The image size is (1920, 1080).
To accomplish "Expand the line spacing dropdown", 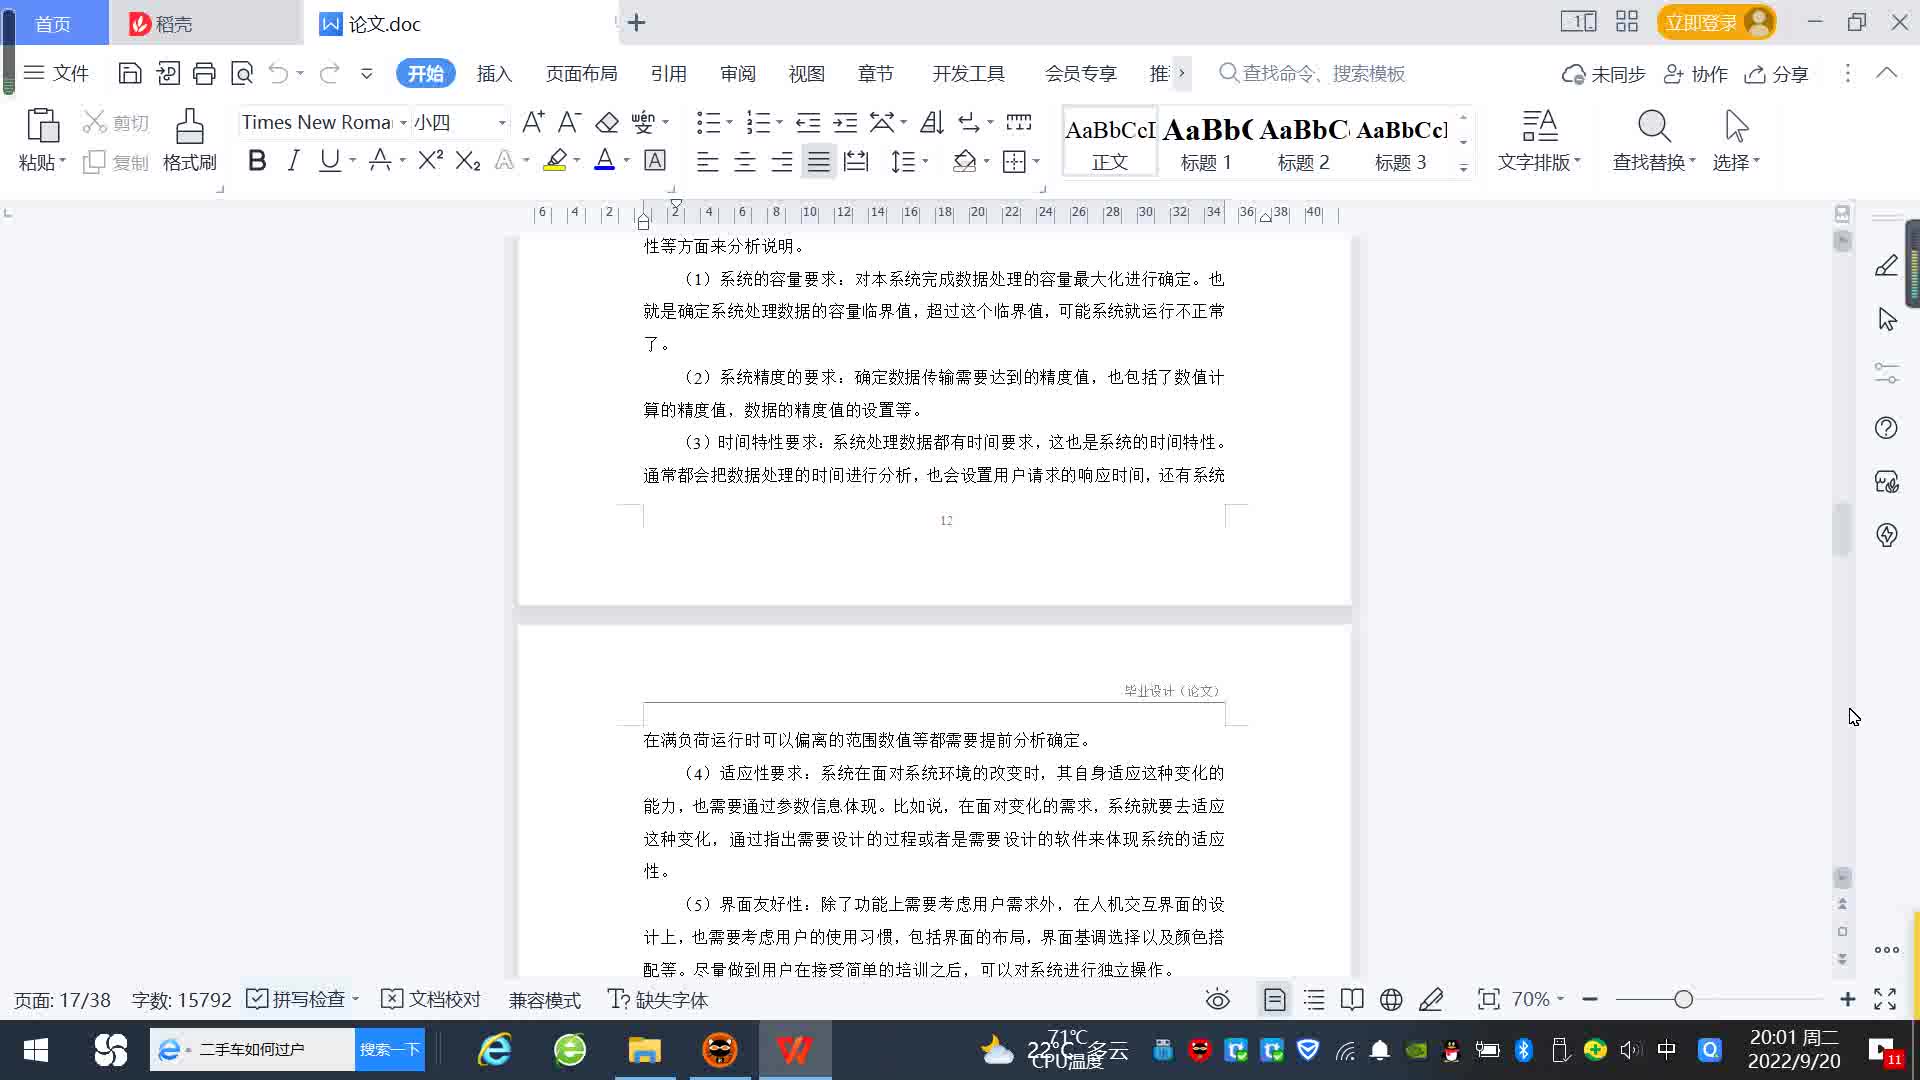I will click(925, 161).
